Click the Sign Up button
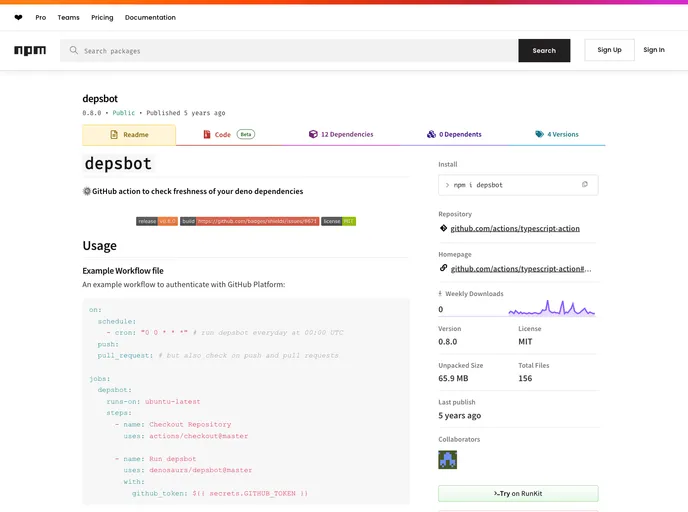Screen dimensions: 688x512 609,50
